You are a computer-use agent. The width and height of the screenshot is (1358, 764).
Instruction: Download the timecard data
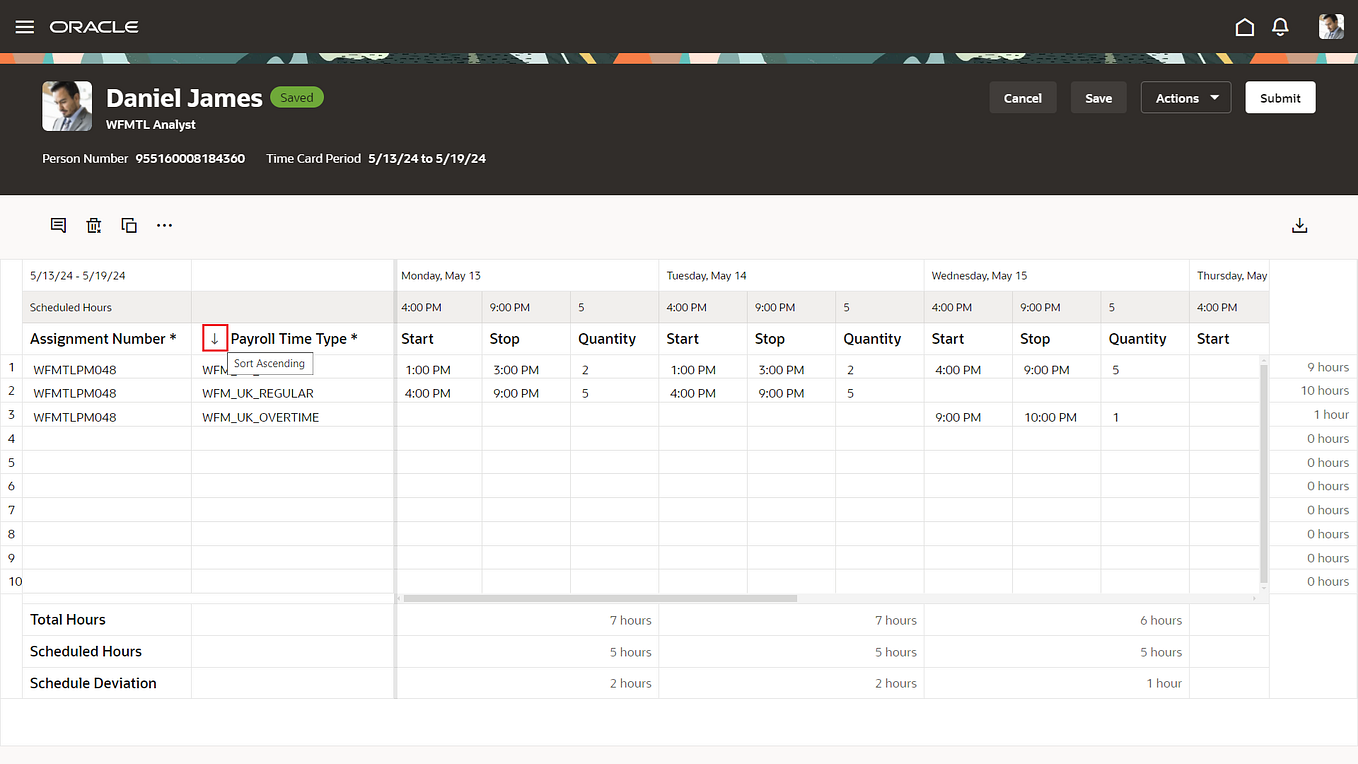[x=1299, y=225]
